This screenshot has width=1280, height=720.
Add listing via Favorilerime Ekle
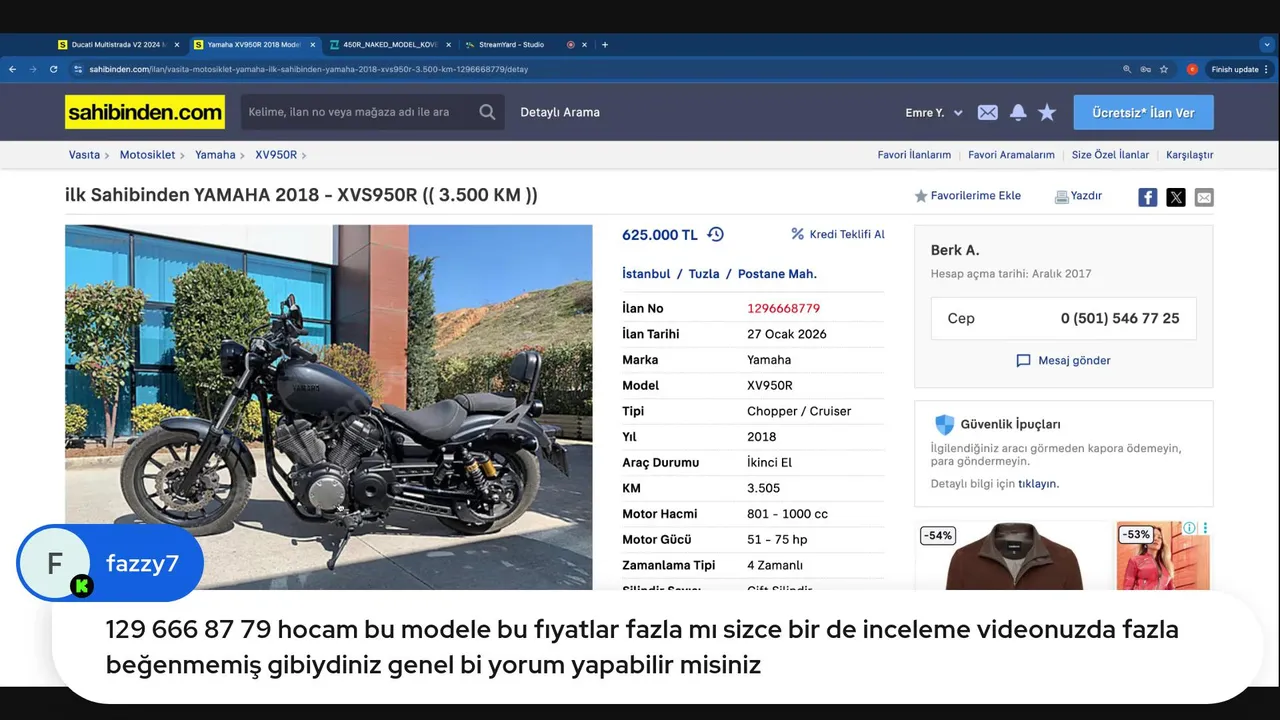tap(967, 196)
